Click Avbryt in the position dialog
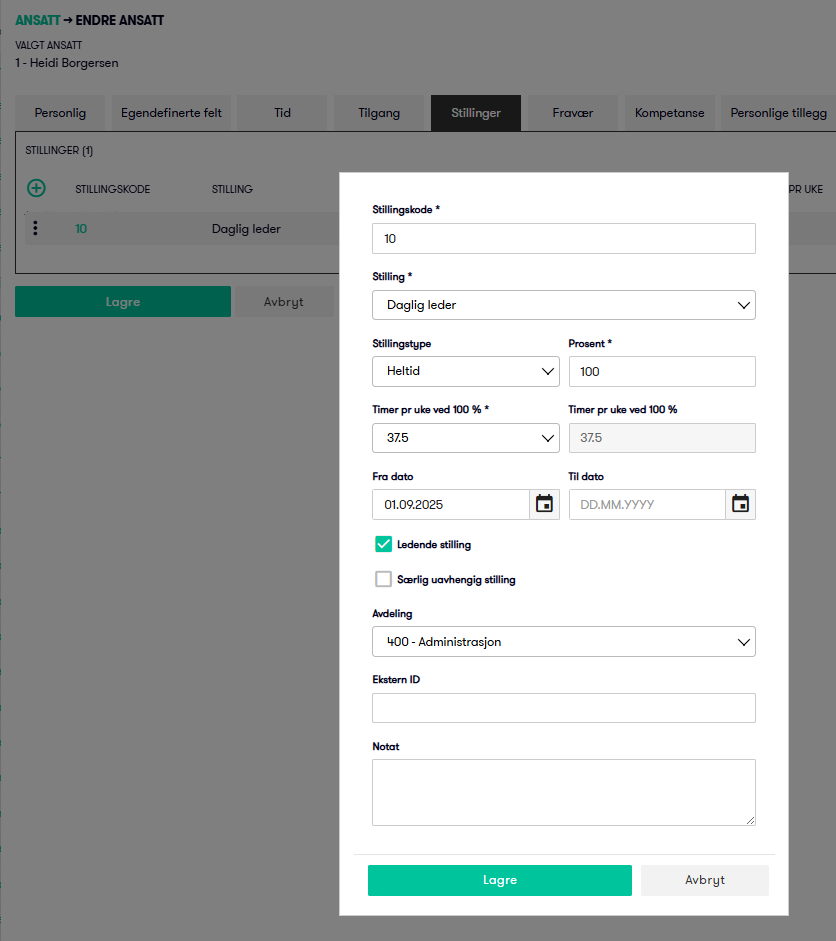 point(705,880)
